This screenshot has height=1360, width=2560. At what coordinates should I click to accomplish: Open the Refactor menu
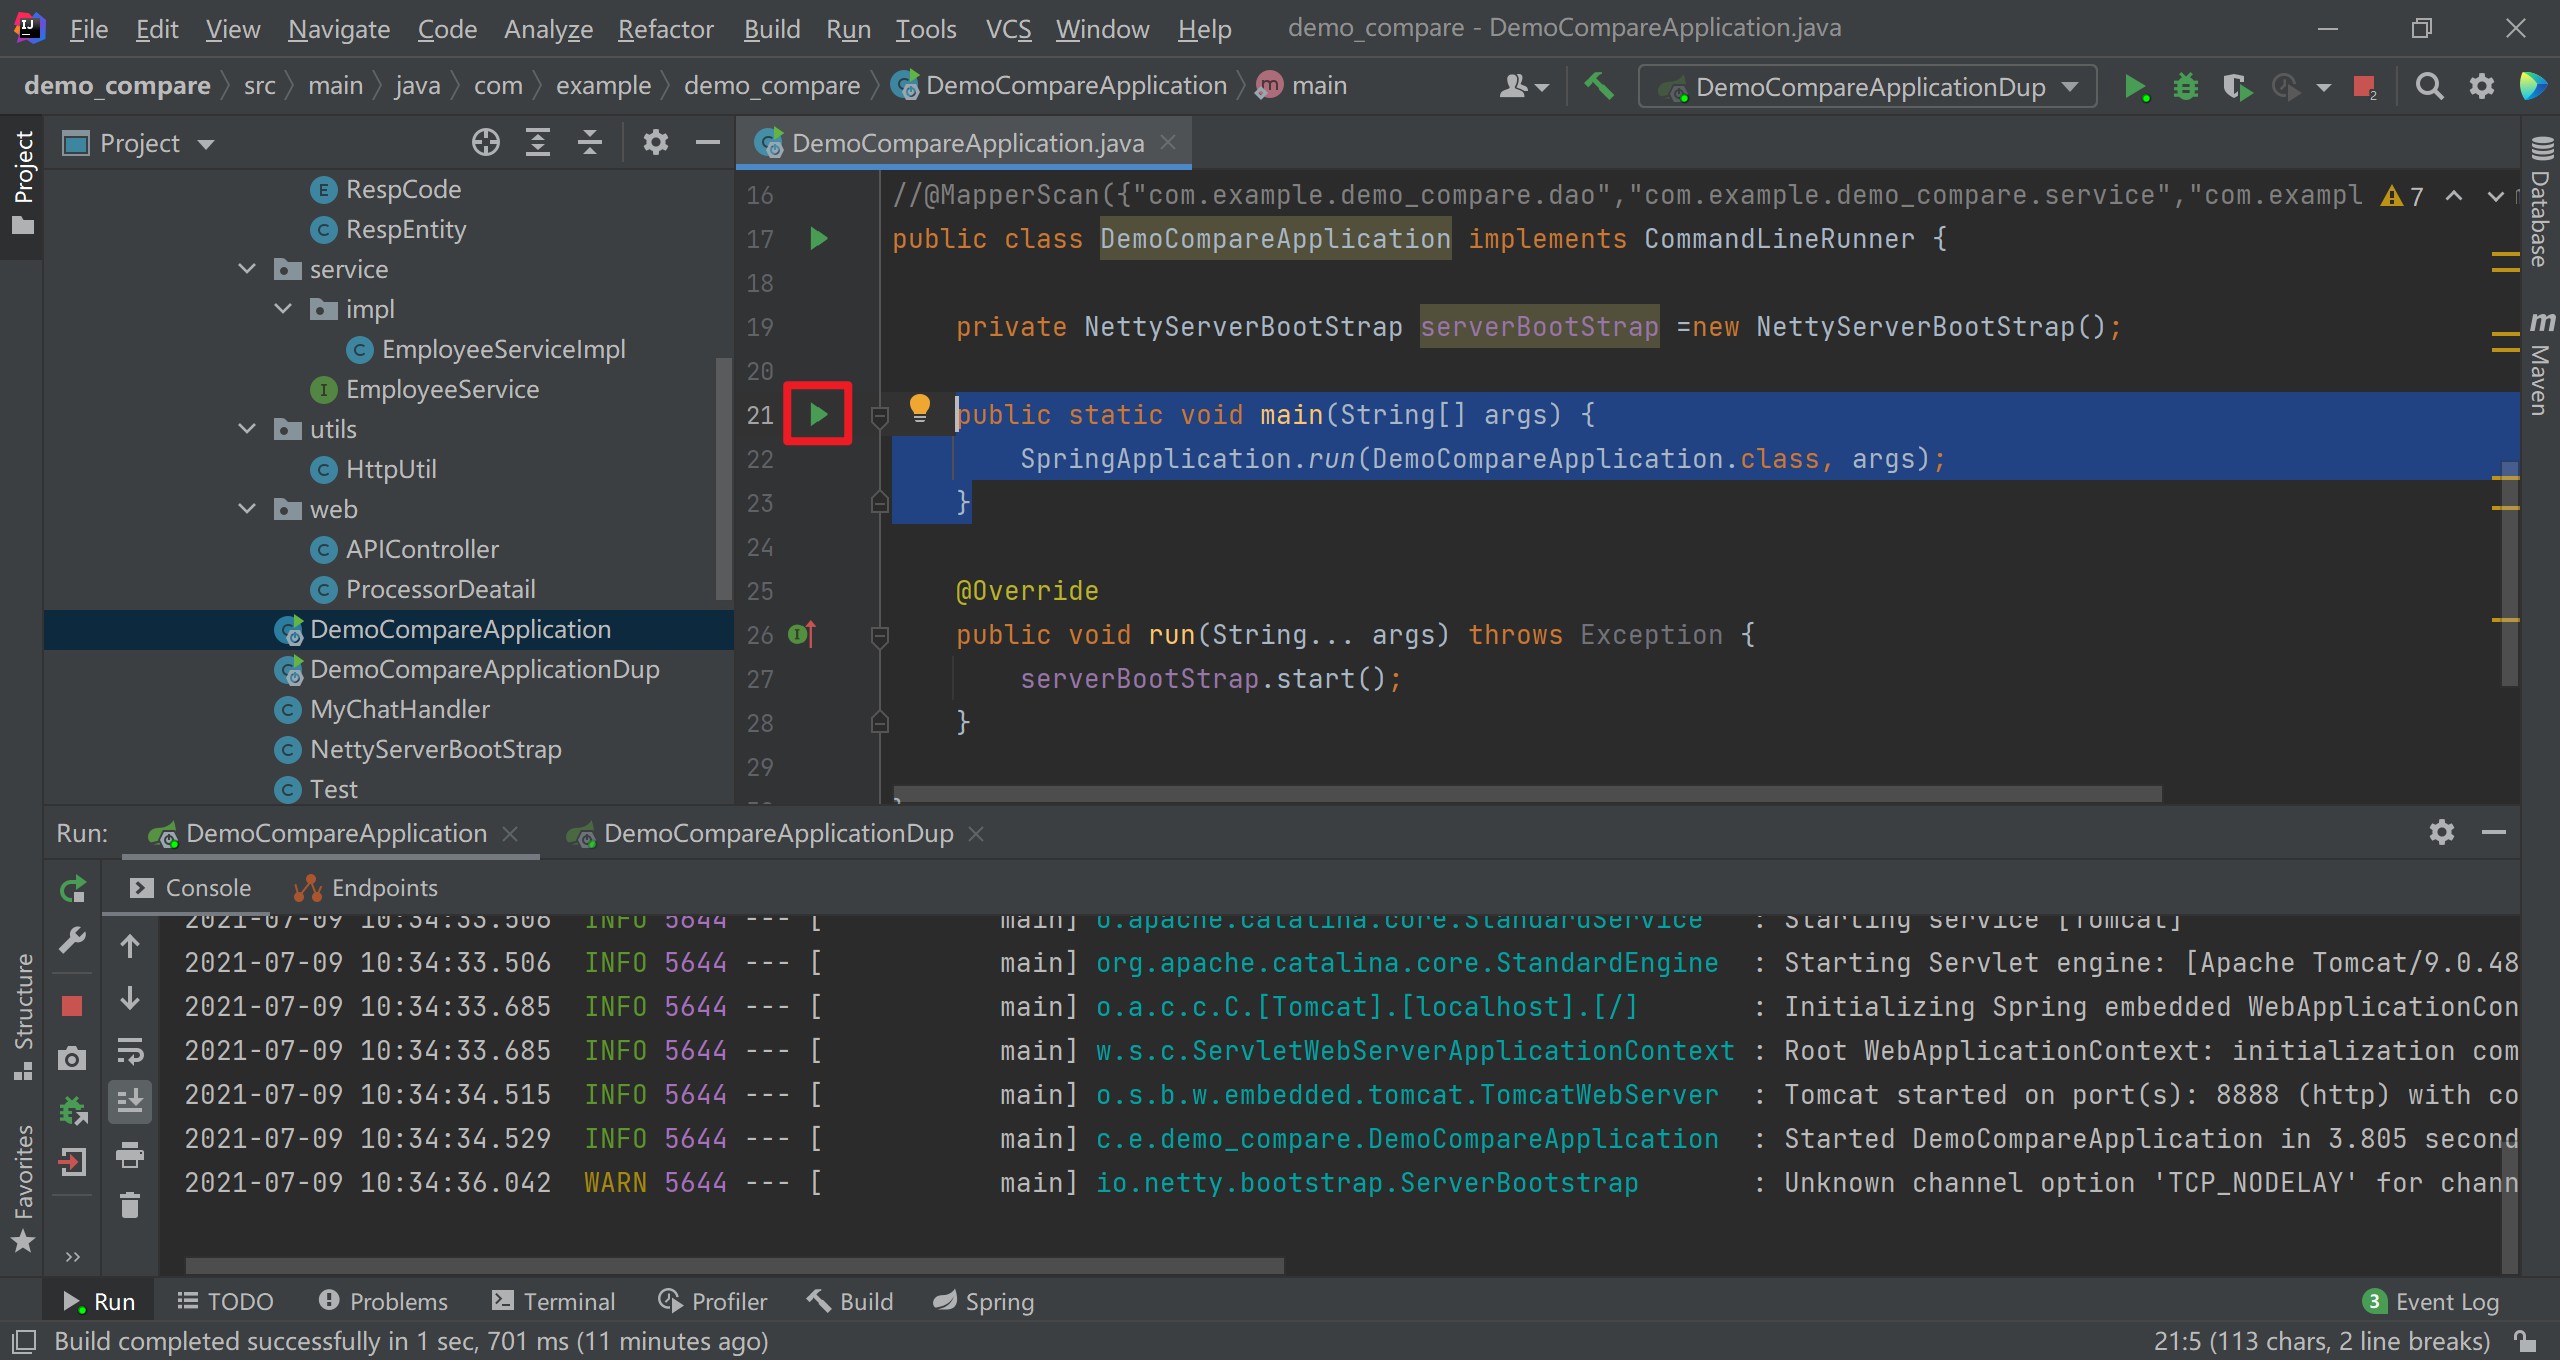point(665,29)
